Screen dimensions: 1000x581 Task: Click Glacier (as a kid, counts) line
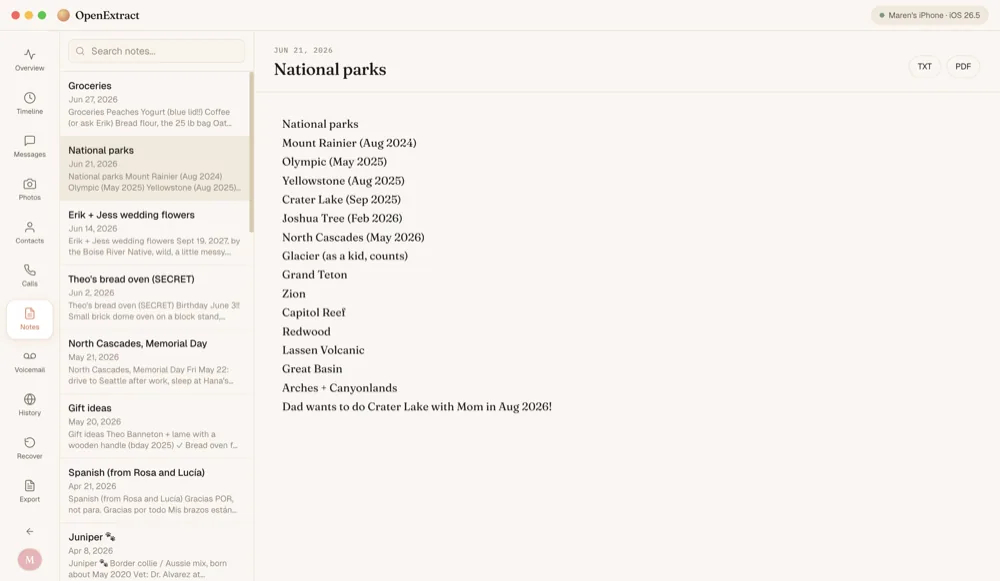[344, 256]
